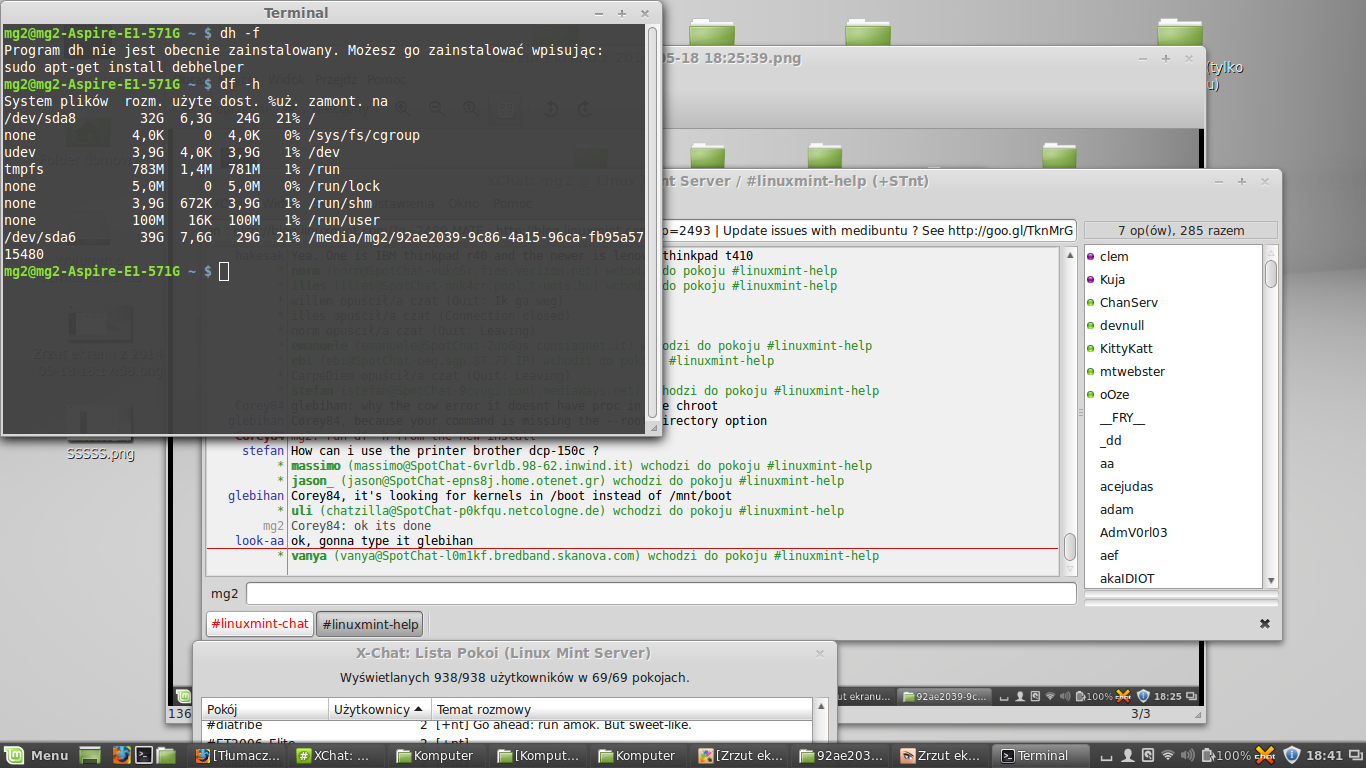This screenshot has width=1366, height=768.
Task: Click the nick uli in the join message
Action: pos(301,511)
